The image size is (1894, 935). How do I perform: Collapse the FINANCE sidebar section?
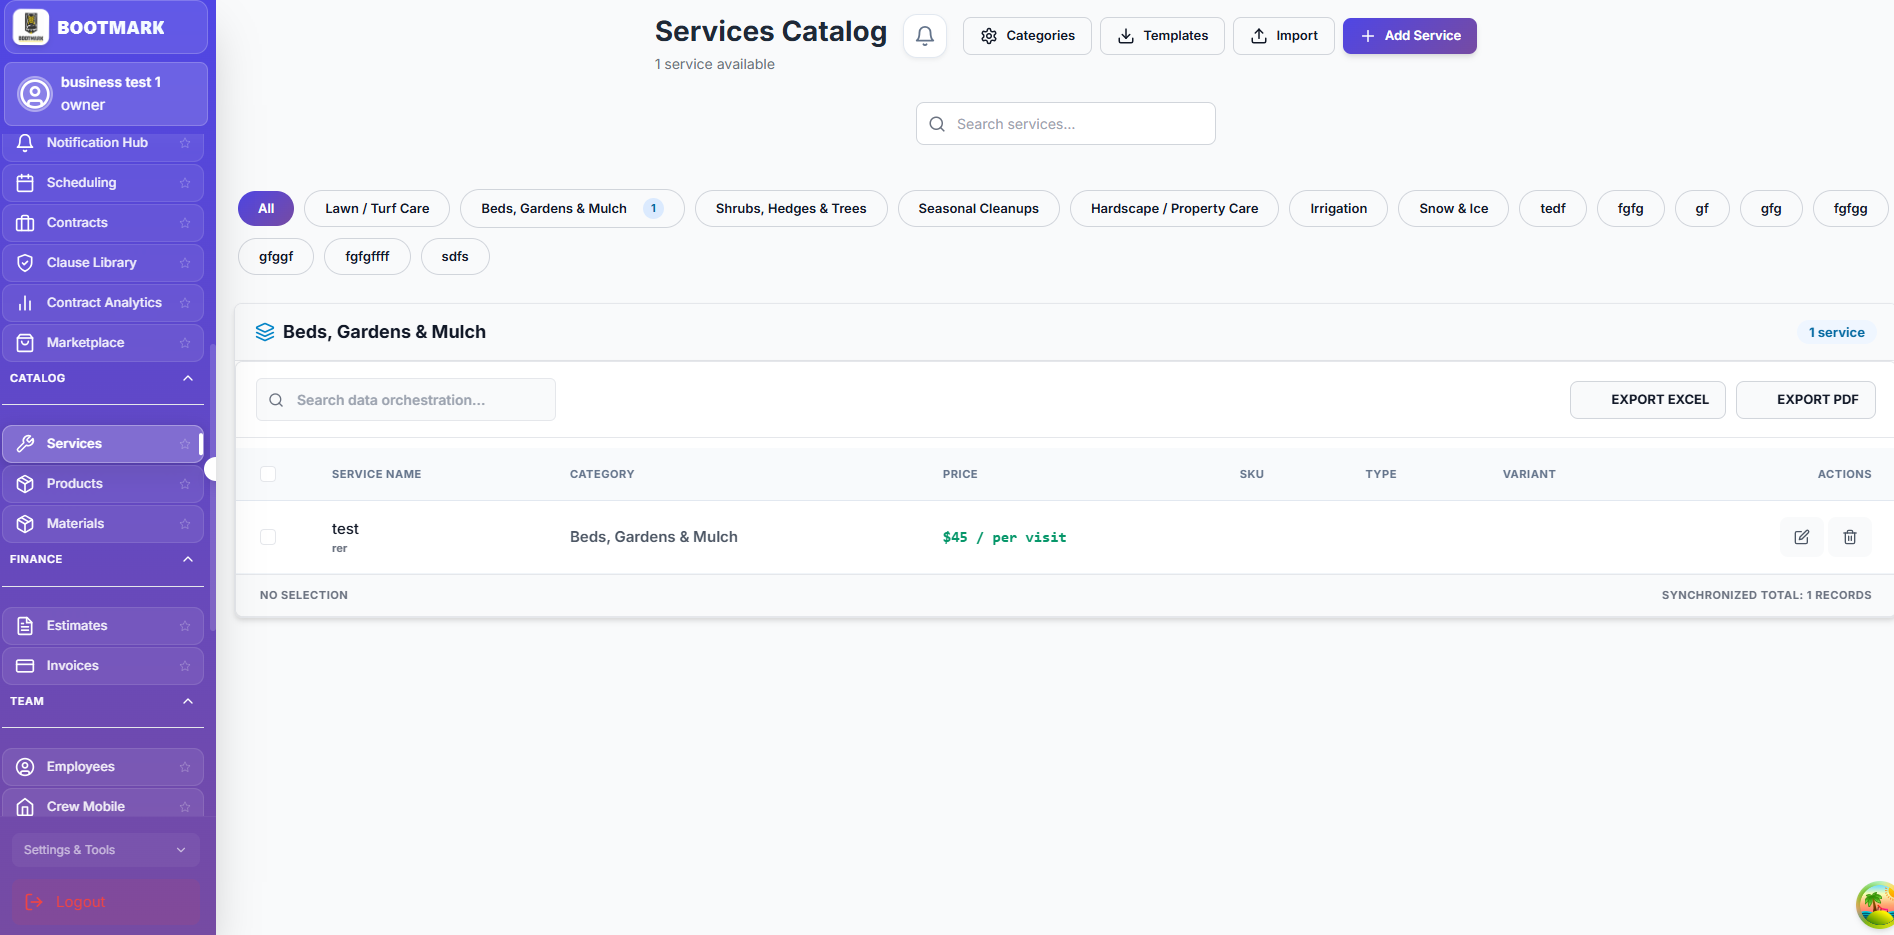pos(188,559)
